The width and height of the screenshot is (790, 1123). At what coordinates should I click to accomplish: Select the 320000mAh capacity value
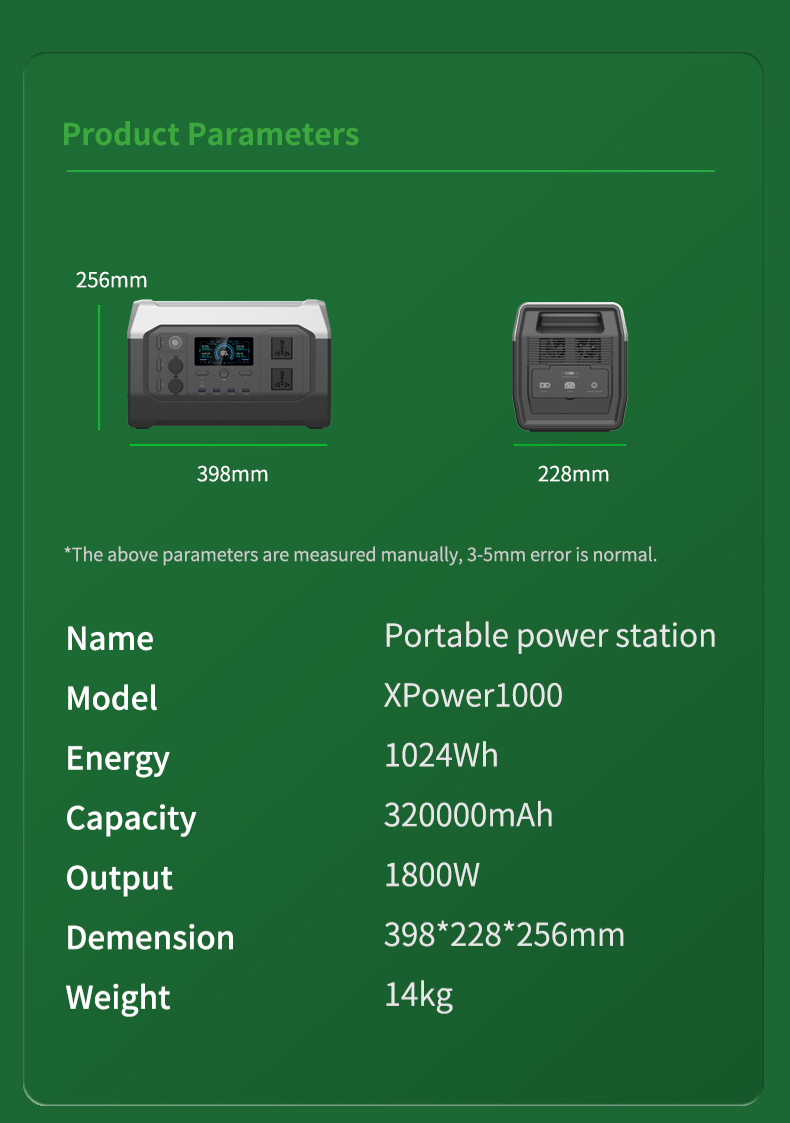[468, 815]
